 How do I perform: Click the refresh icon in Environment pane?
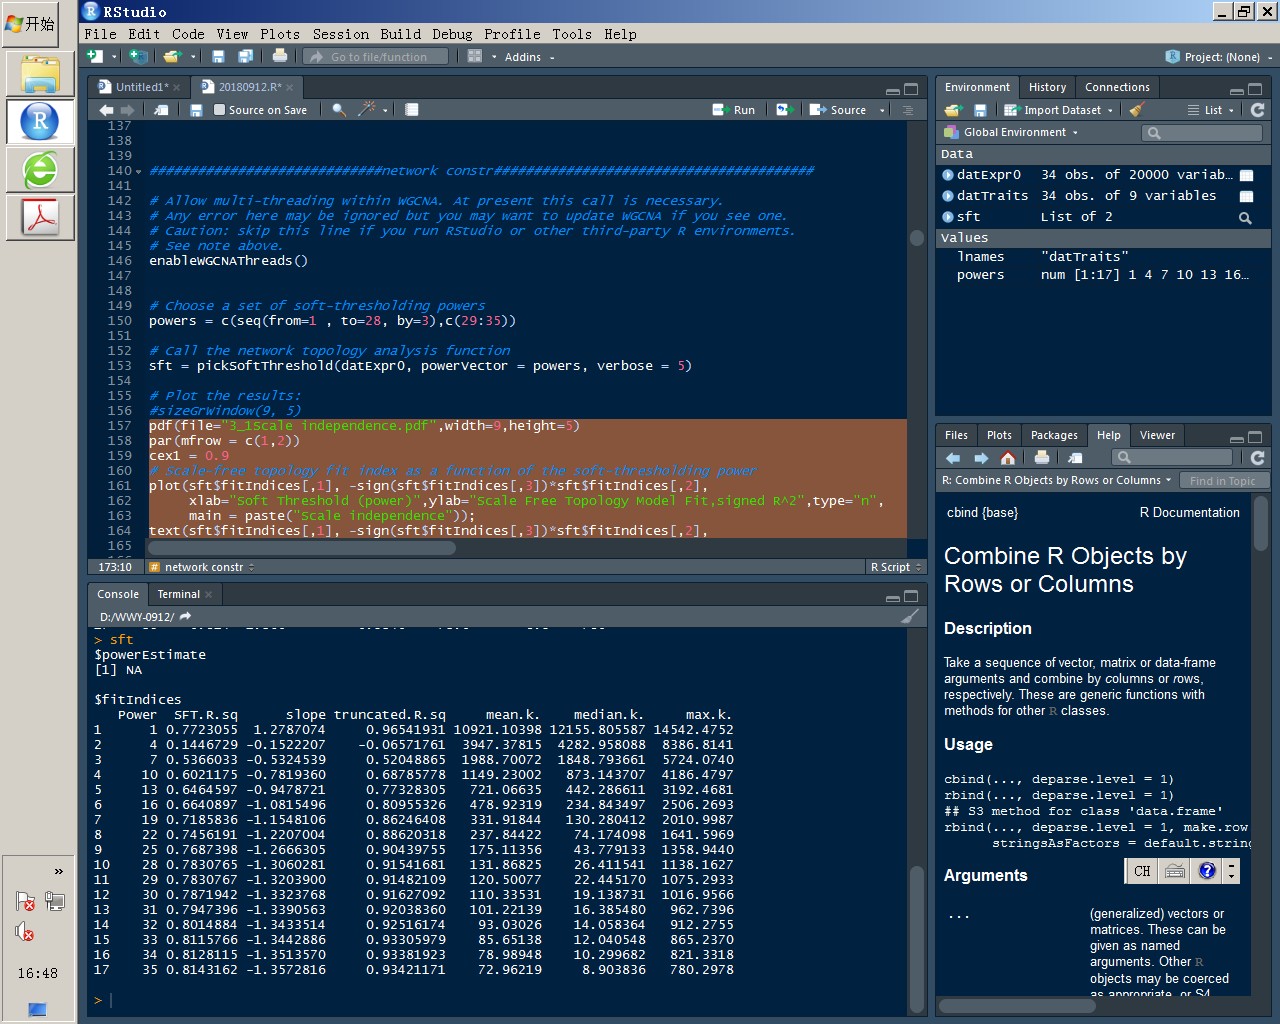pyautogui.click(x=1257, y=110)
